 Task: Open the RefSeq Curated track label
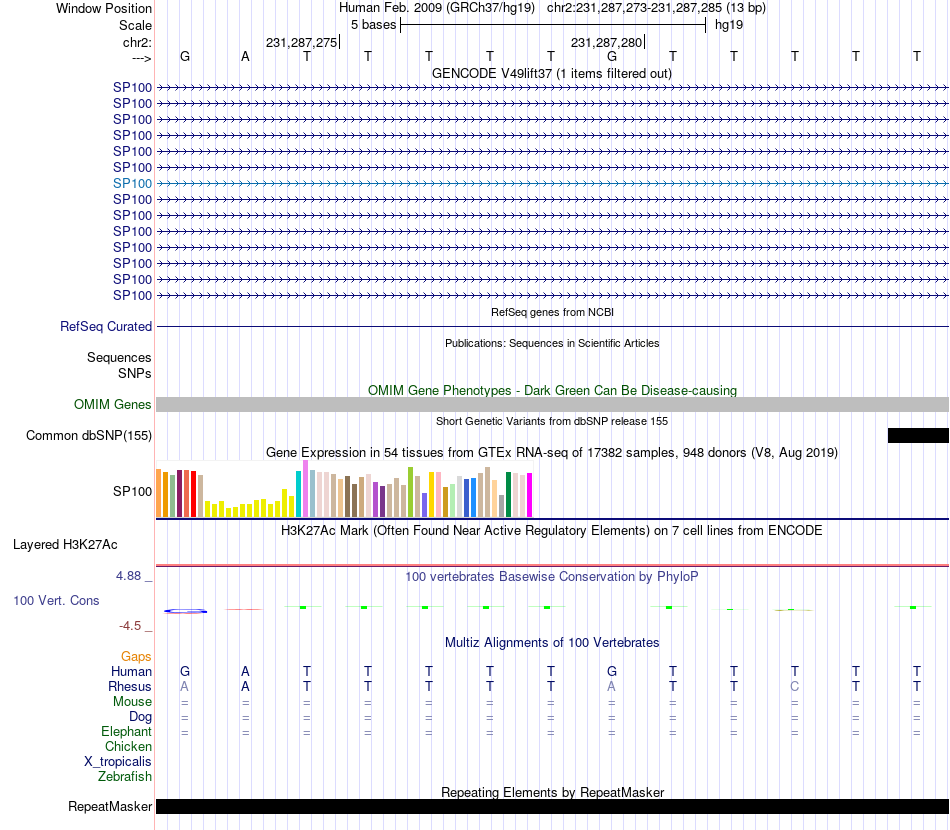[105, 326]
